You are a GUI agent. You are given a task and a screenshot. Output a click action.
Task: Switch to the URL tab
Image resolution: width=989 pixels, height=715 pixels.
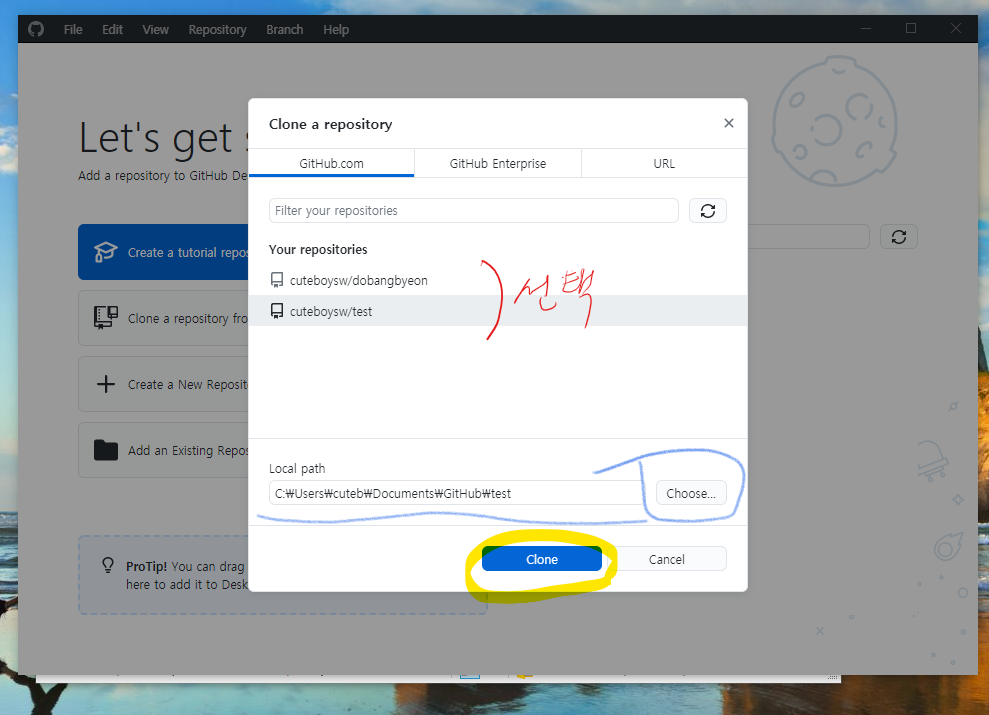coord(664,163)
